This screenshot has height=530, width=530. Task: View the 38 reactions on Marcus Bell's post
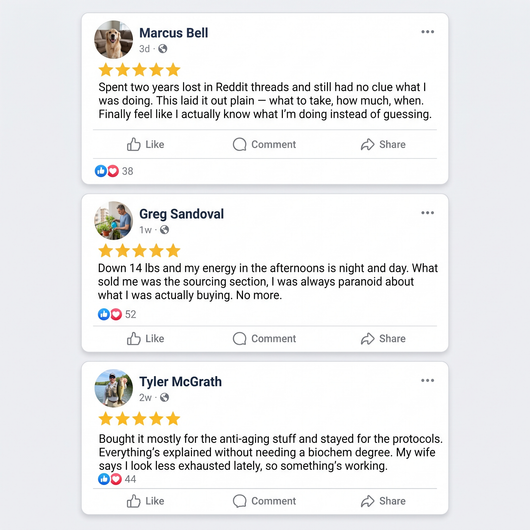(114, 171)
